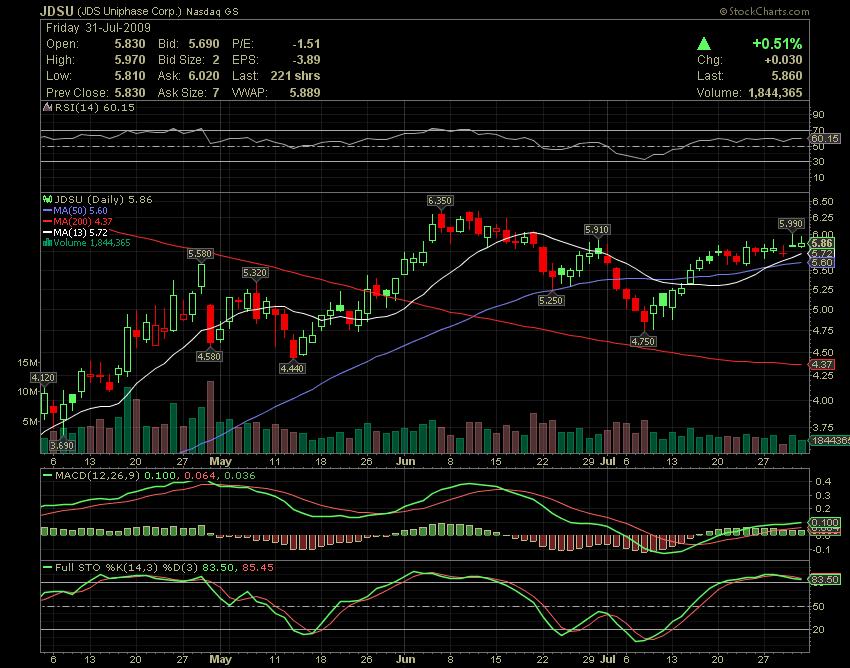Image resolution: width=850 pixels, height=668 pixels.
Task: Click the 4.750 low price marker
Action: [x=643, y=341]
